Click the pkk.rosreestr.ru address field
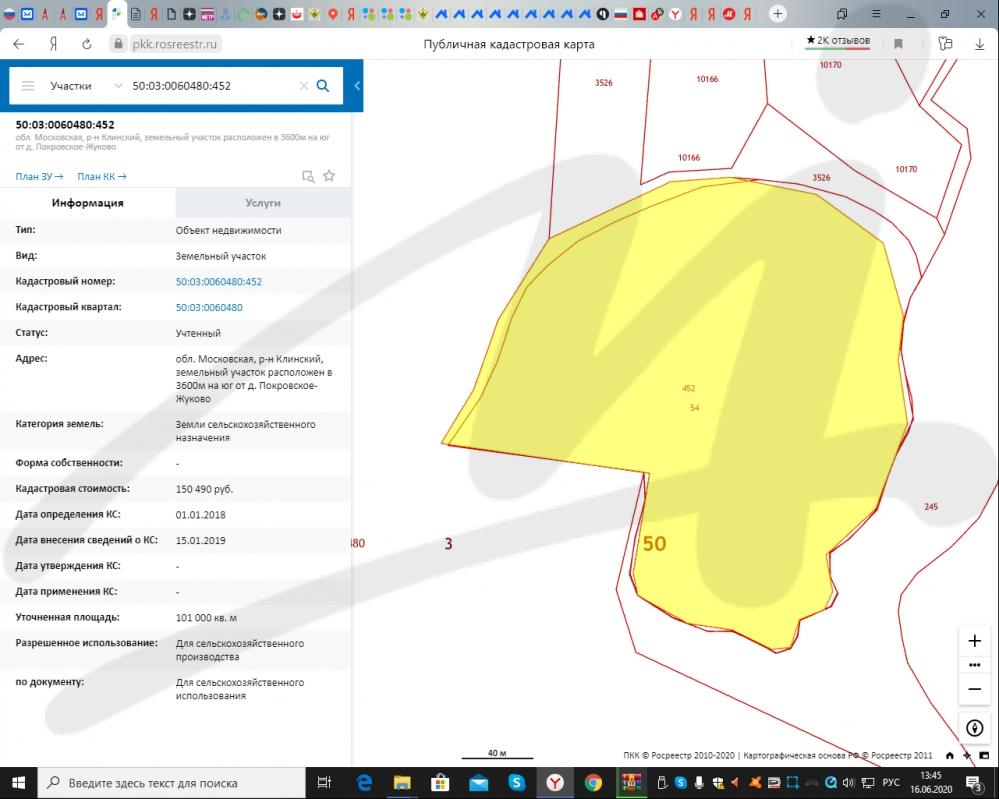The width and height of the screenshot is (999, 799). (x=174, y=44)
